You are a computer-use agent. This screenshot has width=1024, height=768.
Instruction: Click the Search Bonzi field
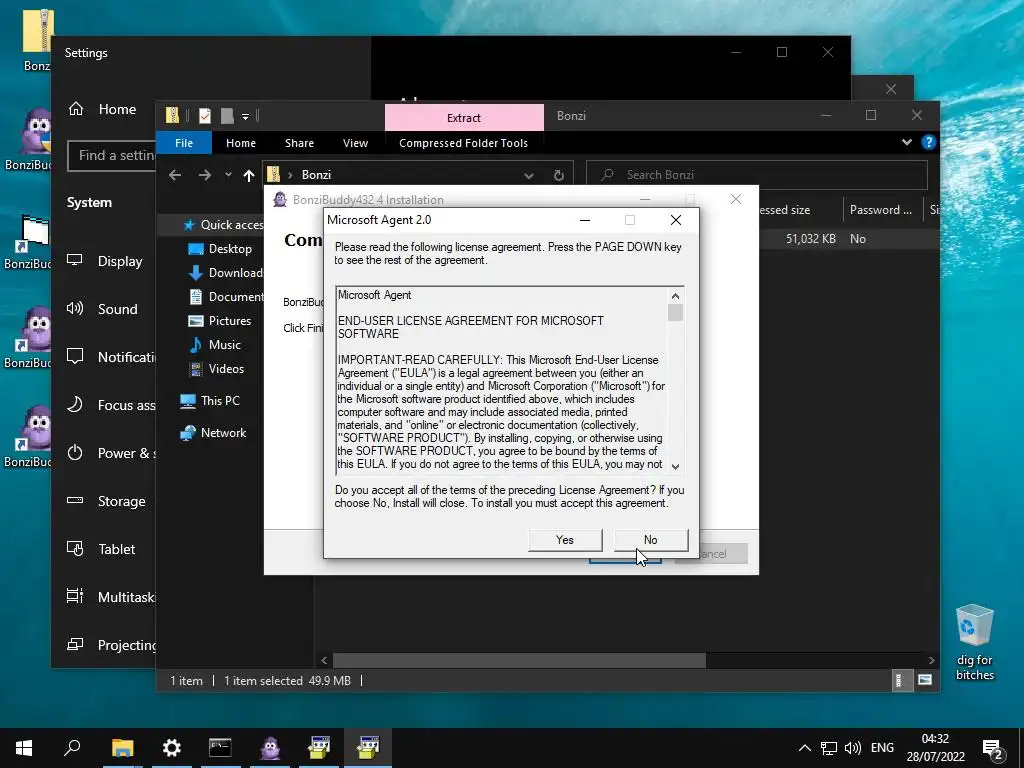click(757, 175)
